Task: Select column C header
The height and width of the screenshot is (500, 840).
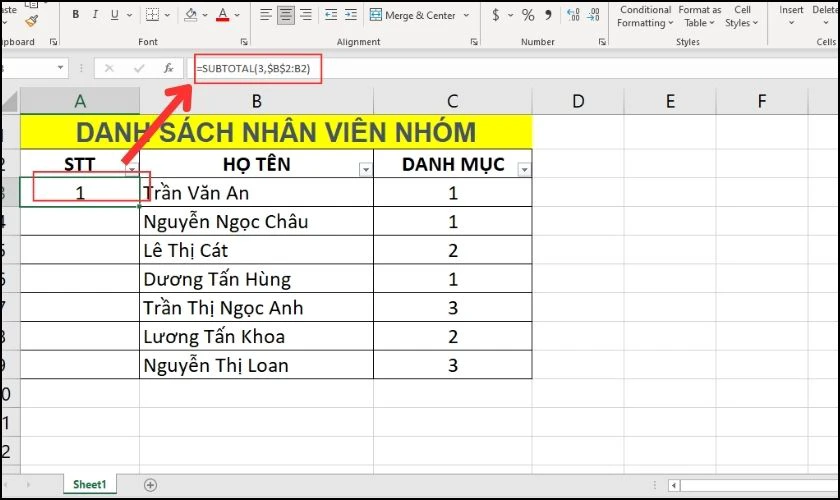Action: point(453,101)
